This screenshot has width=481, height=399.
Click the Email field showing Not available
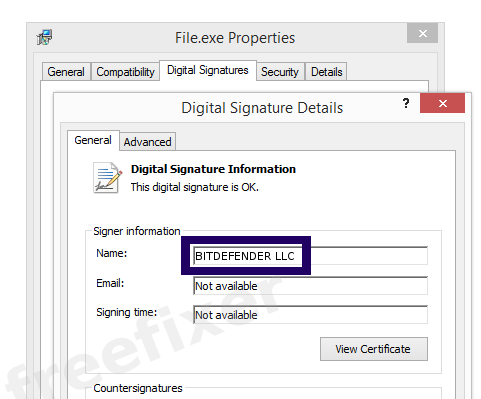pos(310,286)
